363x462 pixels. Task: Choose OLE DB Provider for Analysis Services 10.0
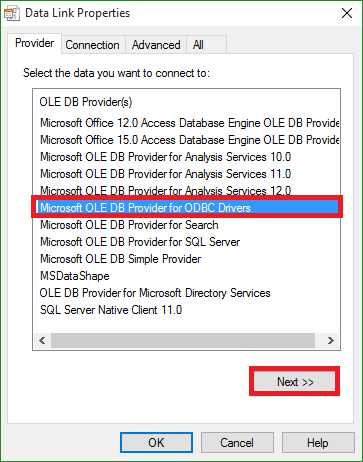point(166,157)
